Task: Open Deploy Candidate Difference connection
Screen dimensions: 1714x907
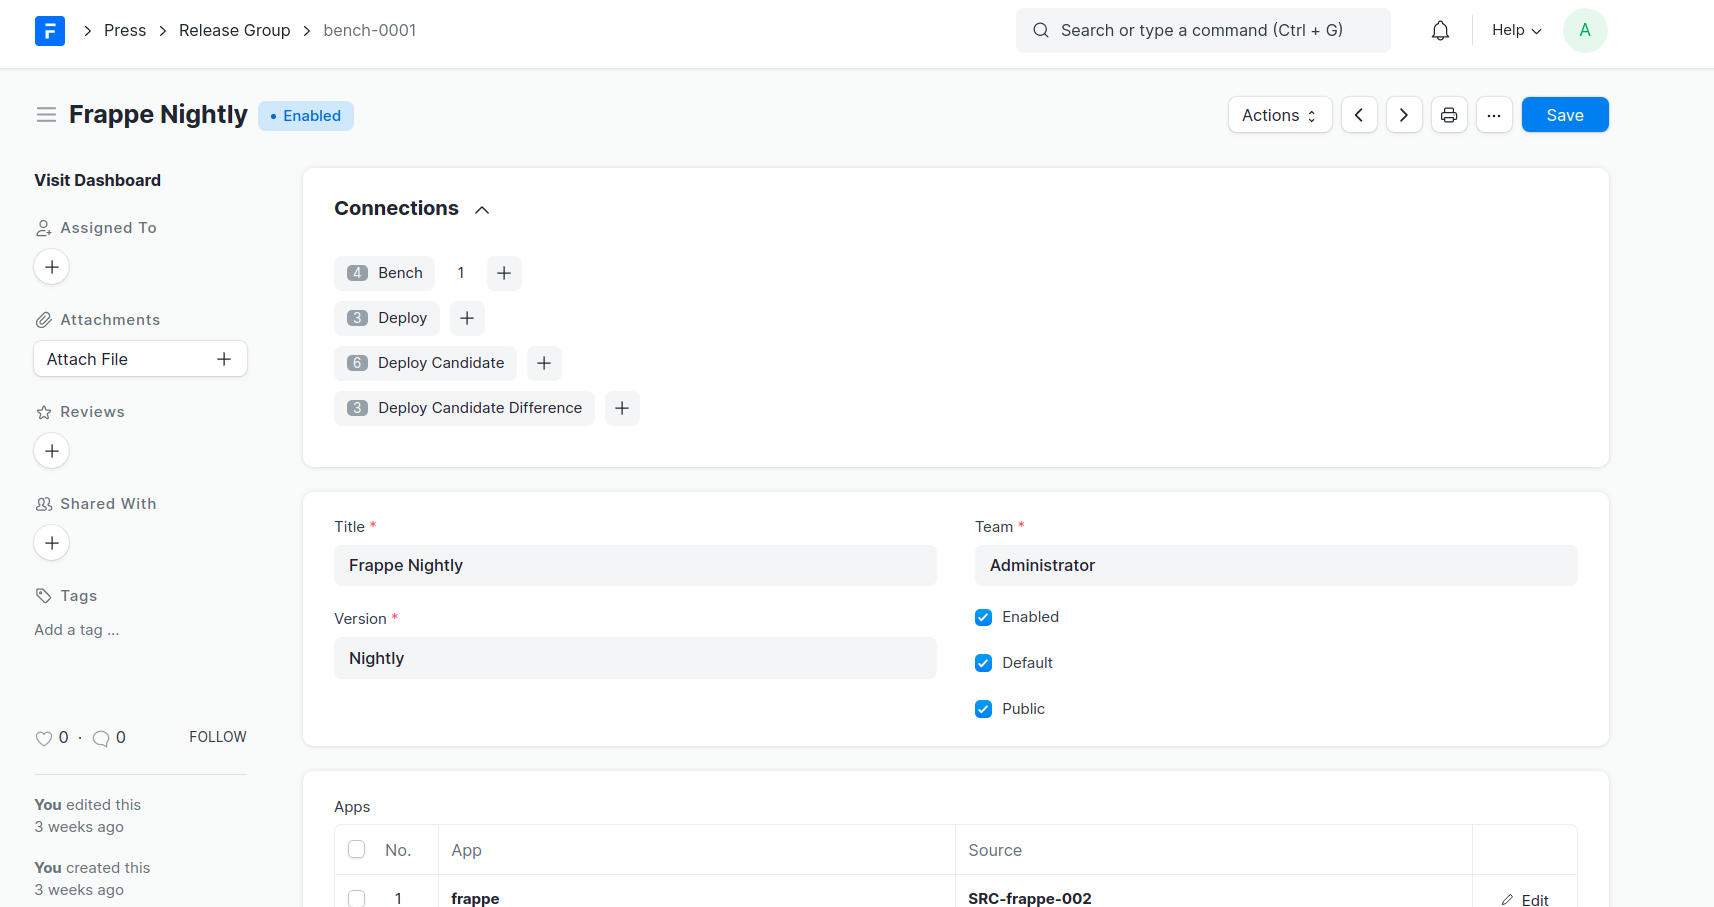Action: click(479, 408)
